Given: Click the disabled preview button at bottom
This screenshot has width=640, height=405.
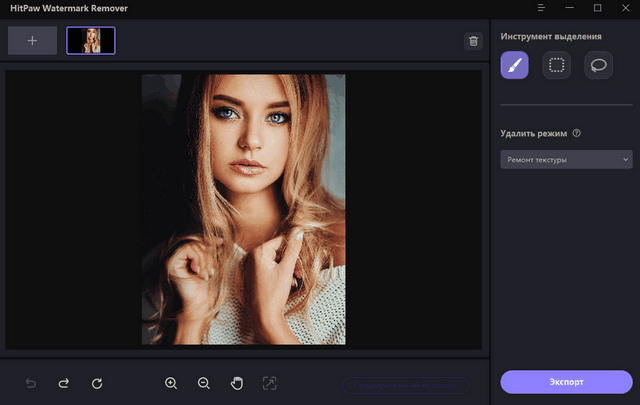Looking at the screenshot, I should pyautogui.click(x=406, y=384).
